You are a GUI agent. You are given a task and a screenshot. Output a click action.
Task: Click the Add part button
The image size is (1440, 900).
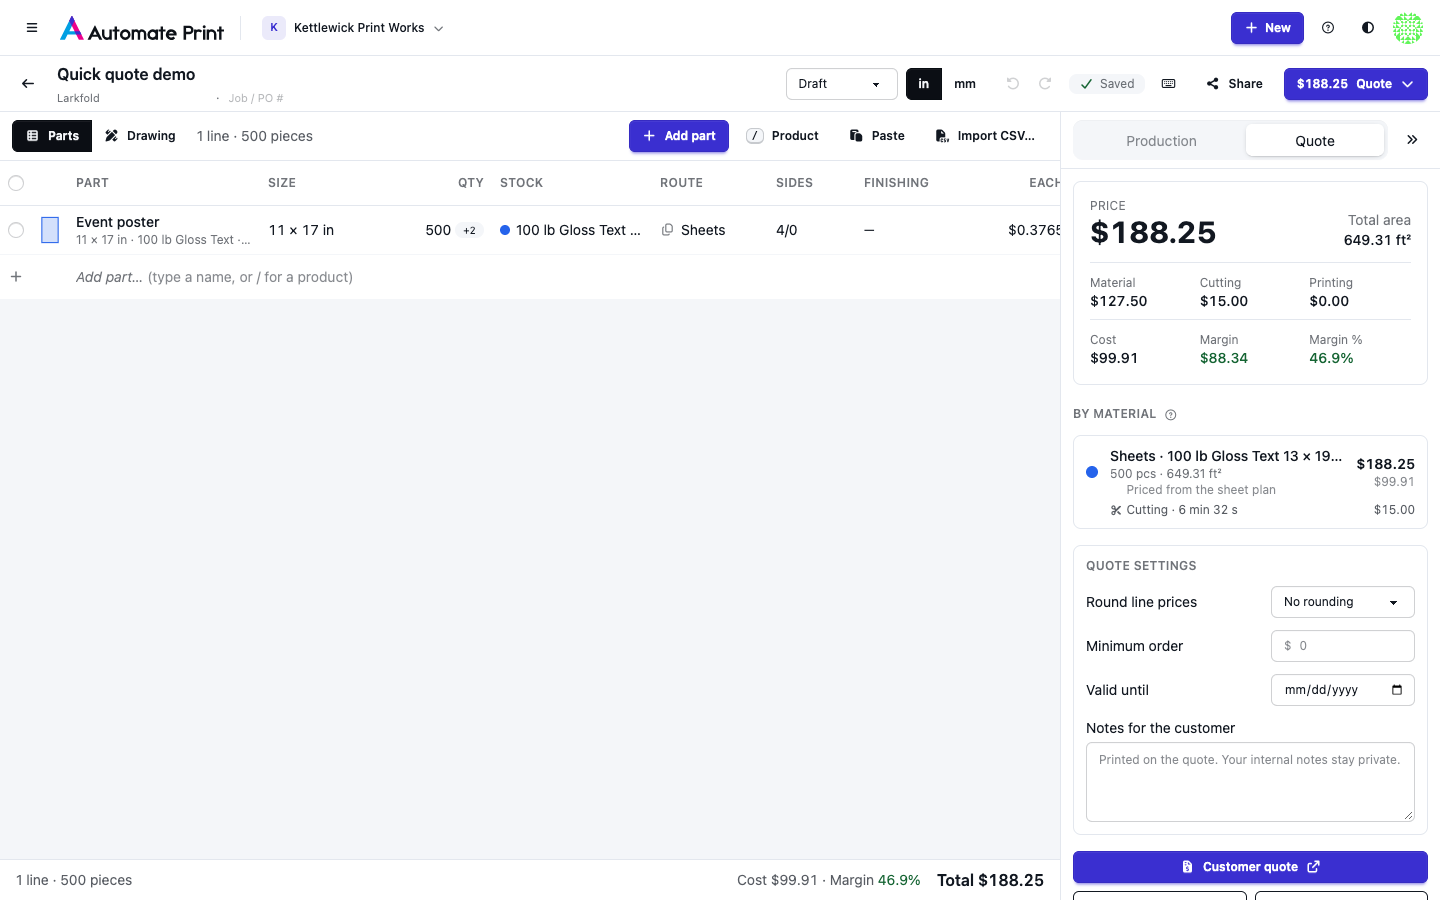[679, 136]
